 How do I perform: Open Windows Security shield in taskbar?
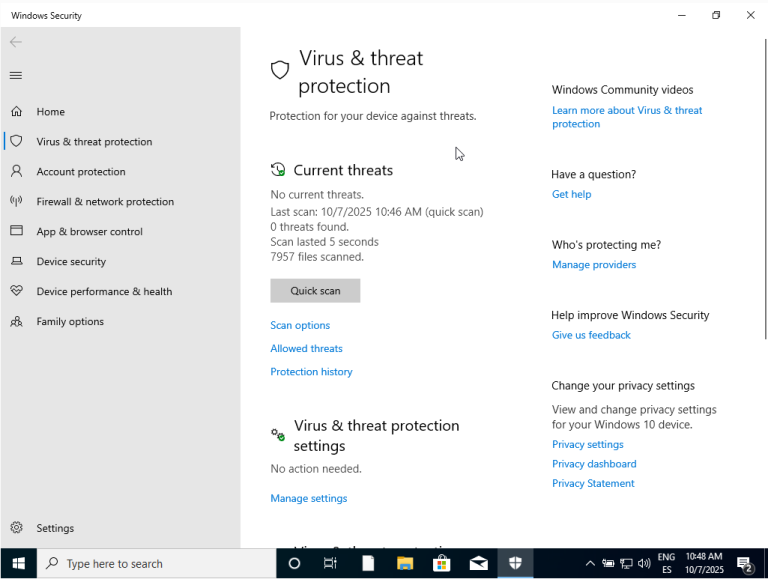coord(515,563)
